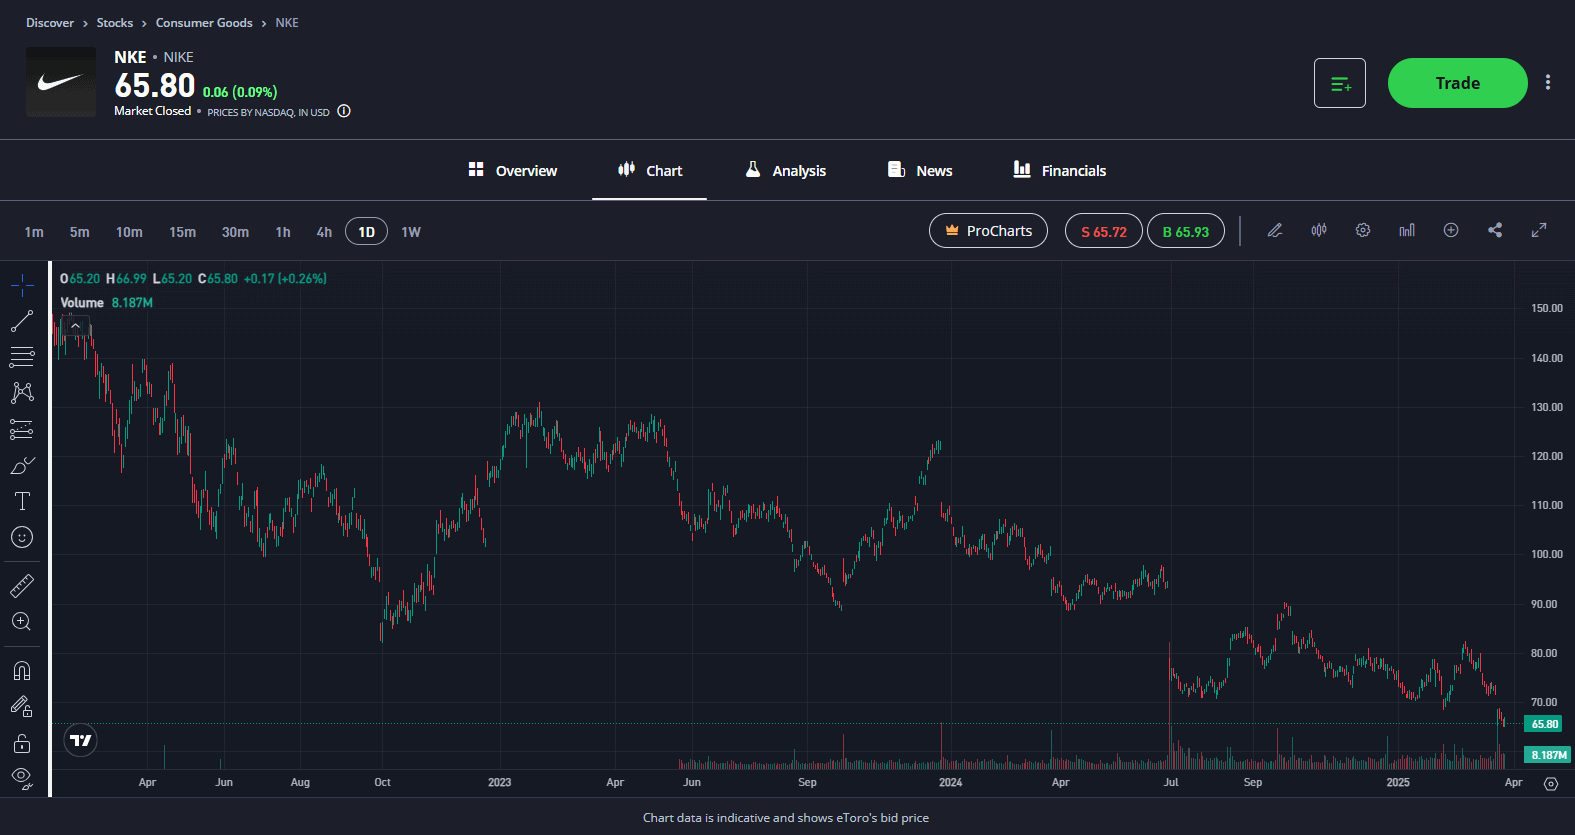Select the 4h timeframe
Image resolution: width=1575 pixels, height=835 pixels.
point(324,232)
